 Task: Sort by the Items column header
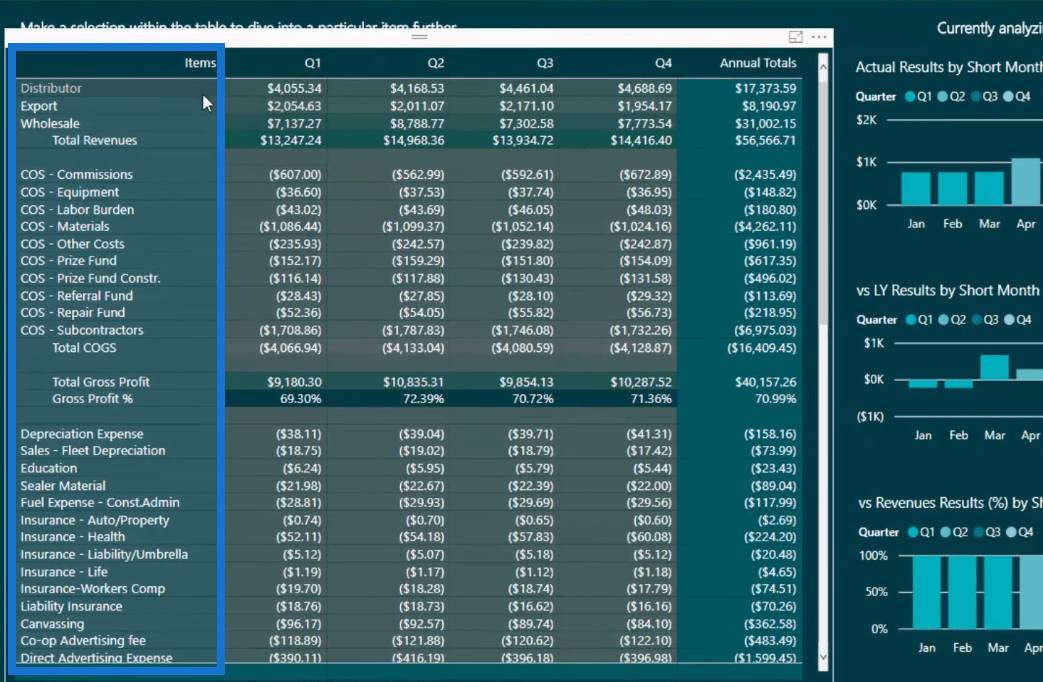coord(200,63)
